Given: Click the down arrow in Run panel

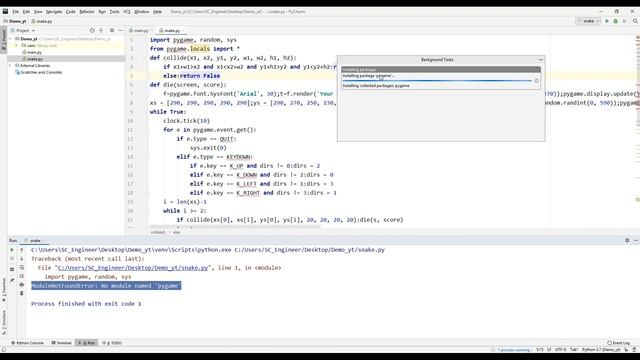Looking at the screenshot, I should 22,259.
